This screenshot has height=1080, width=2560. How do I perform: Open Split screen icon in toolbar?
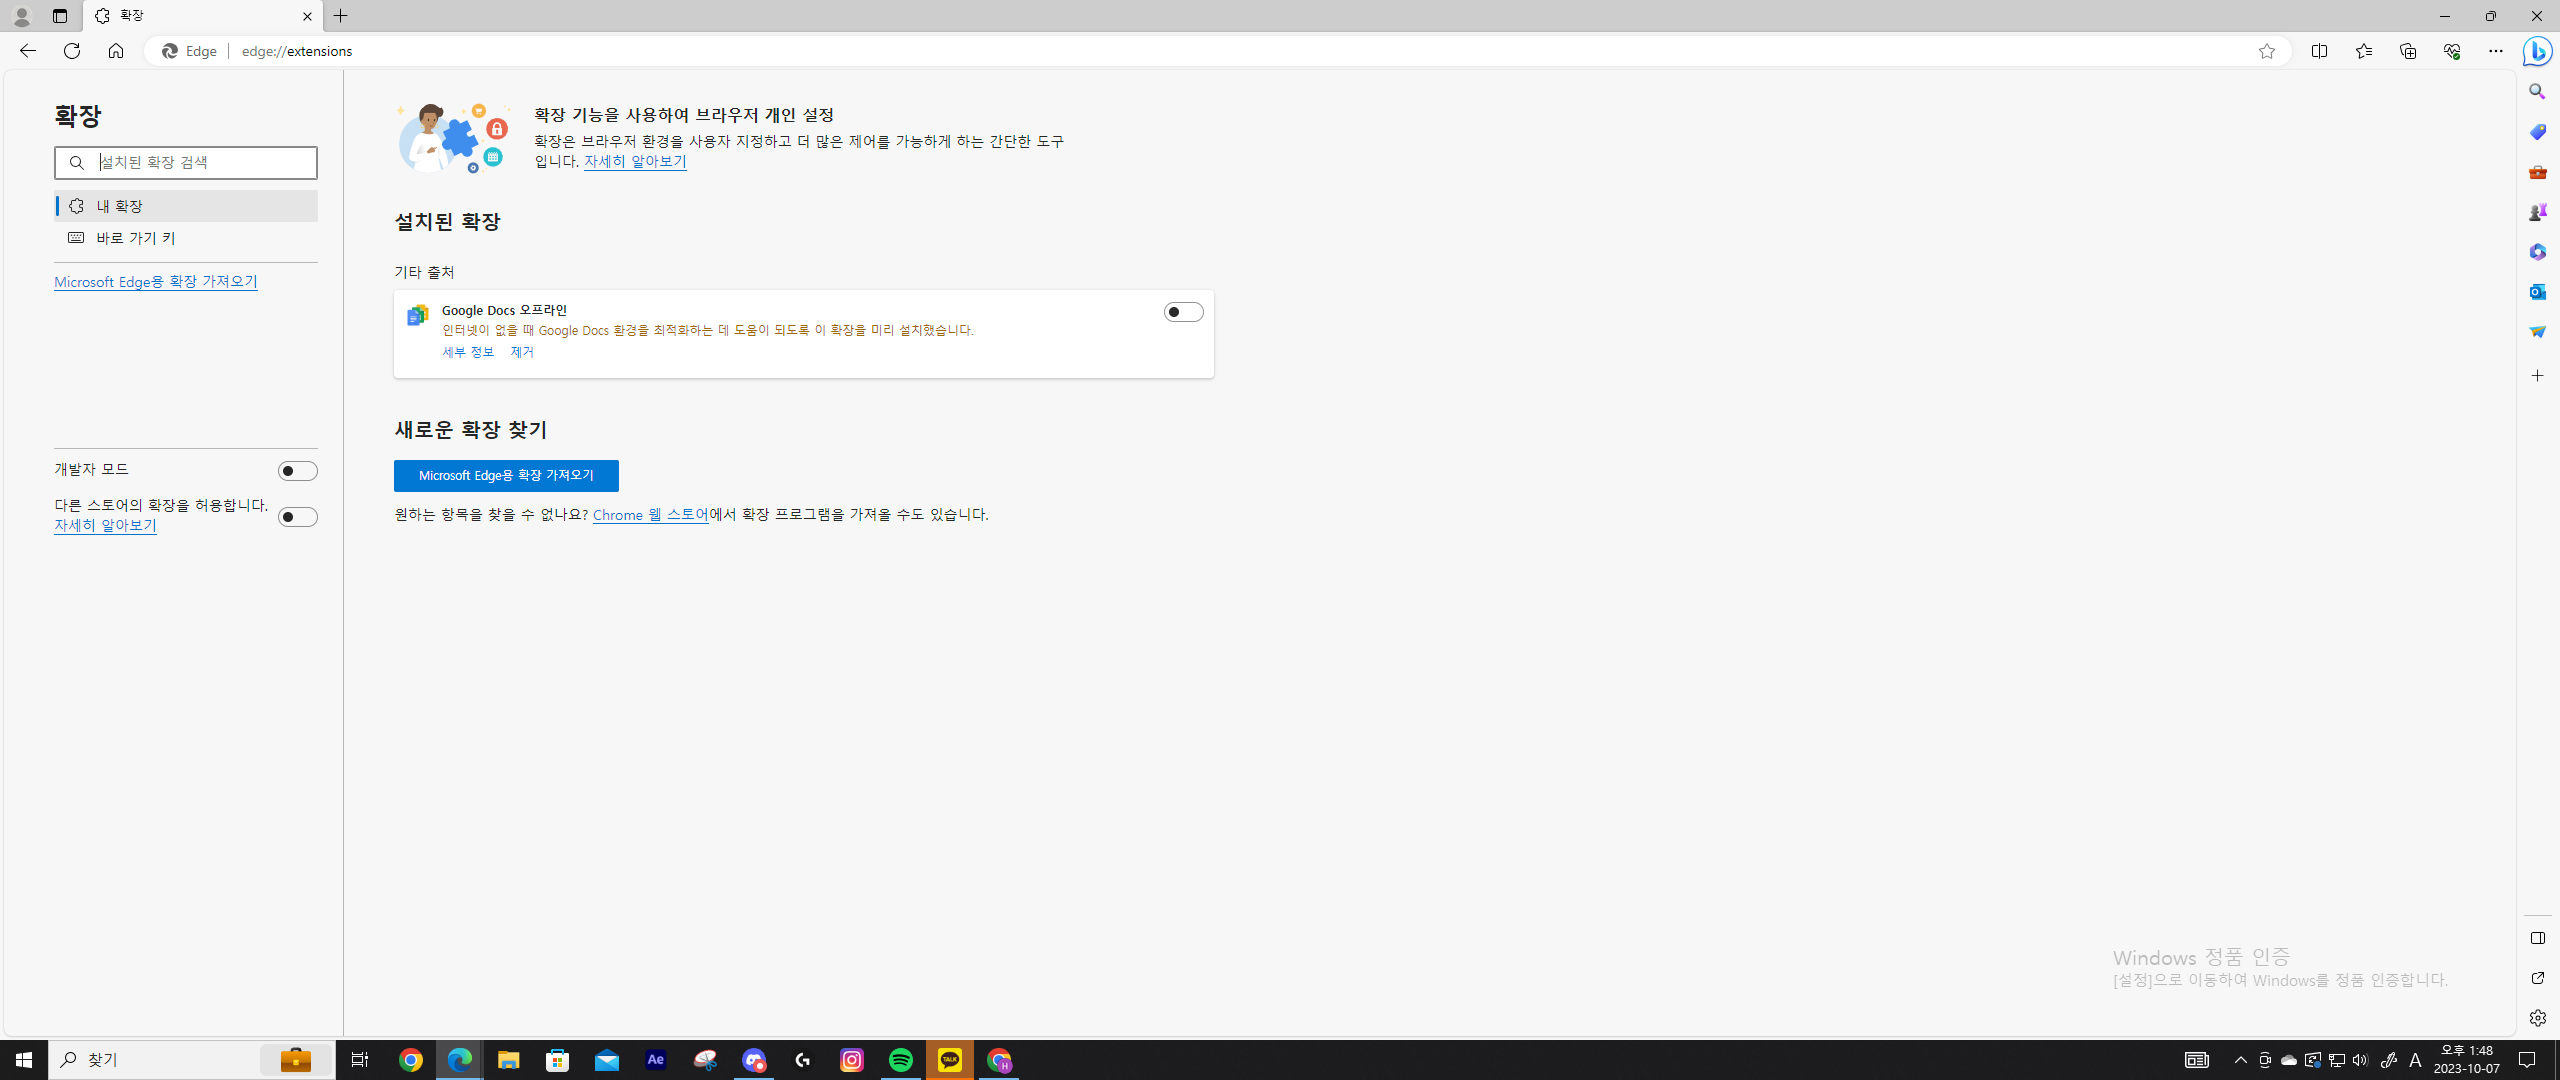(2319, 51)
